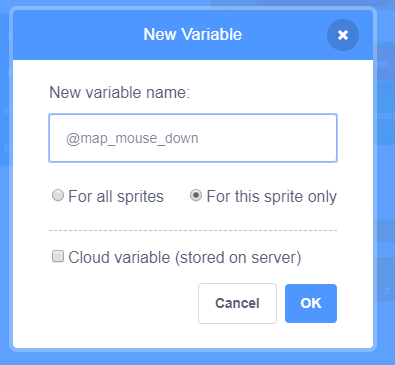Click the "Cloud variable (stored on server)" label
This screenshot has width=395, height=365.
185,257
